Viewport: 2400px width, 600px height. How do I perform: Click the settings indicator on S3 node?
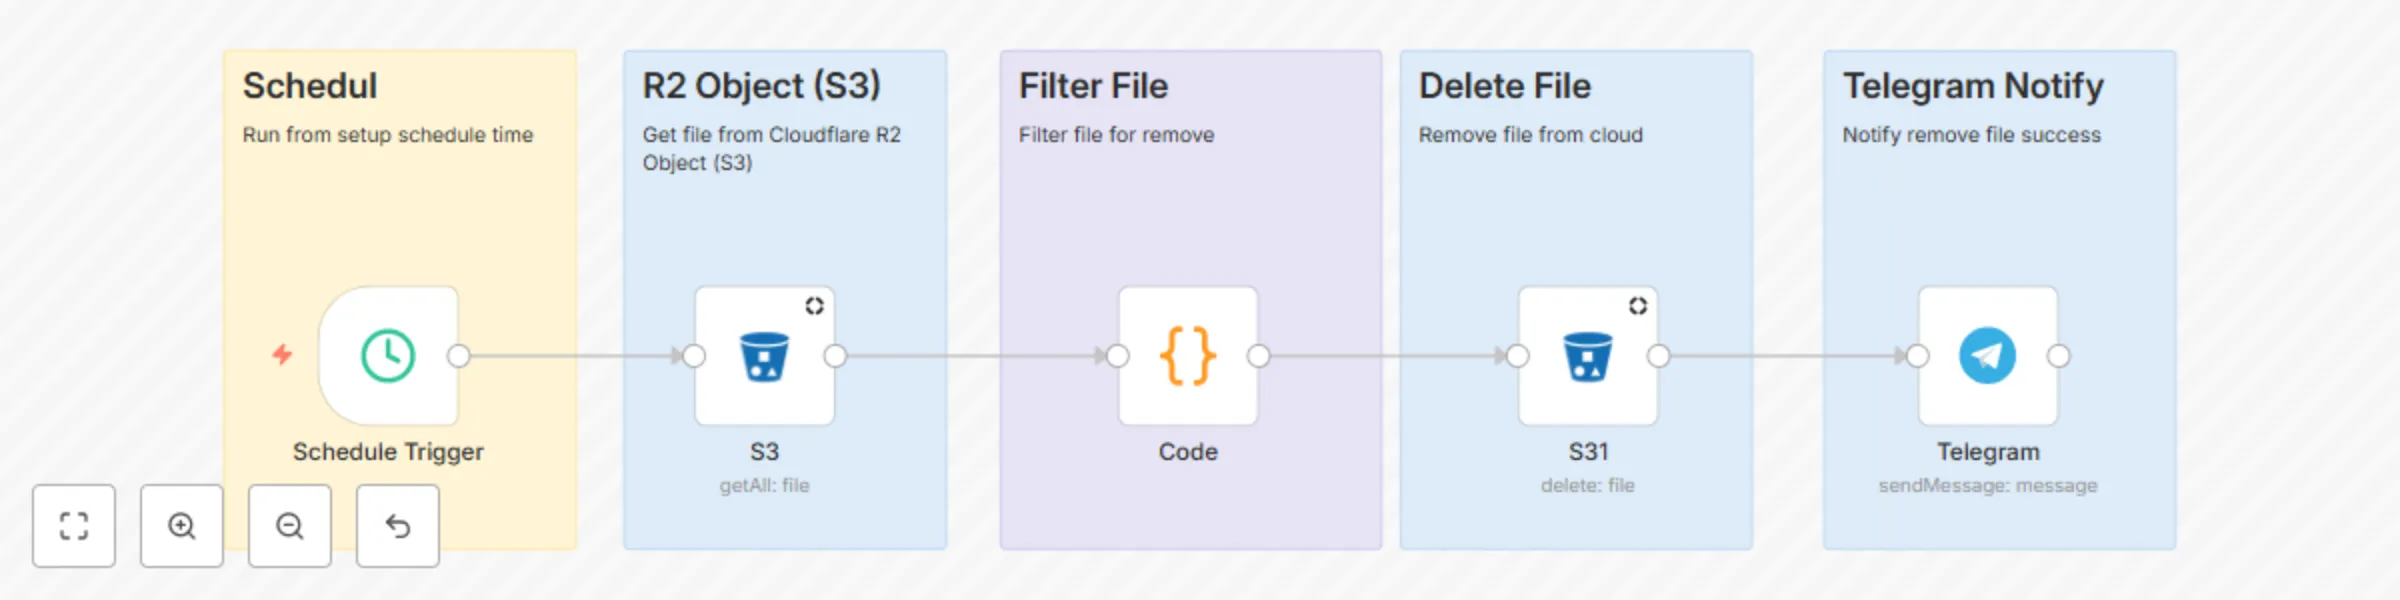pos(815,306)
